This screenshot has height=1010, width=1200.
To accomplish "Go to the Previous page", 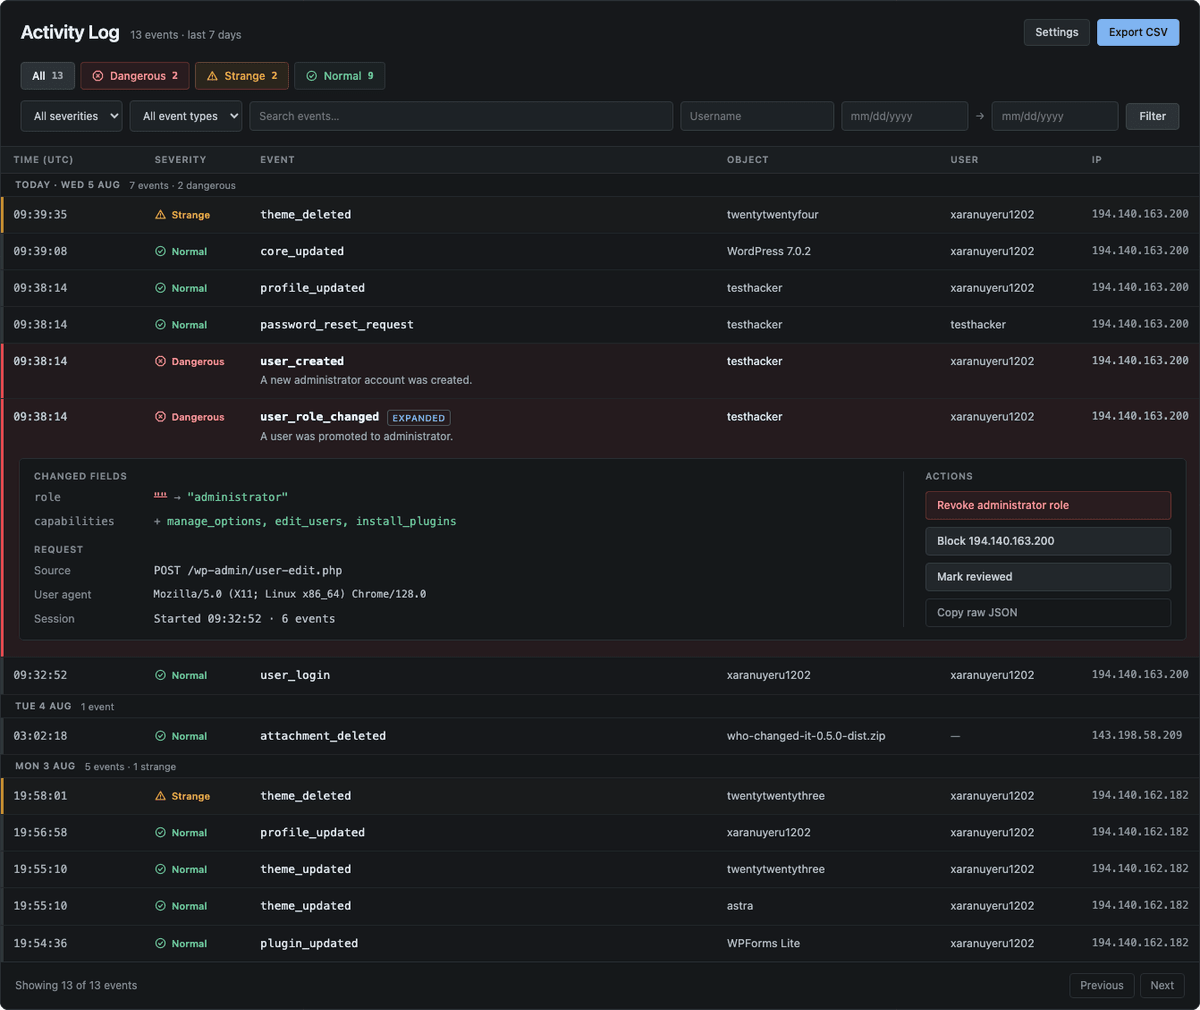I will coord(1102,985).
